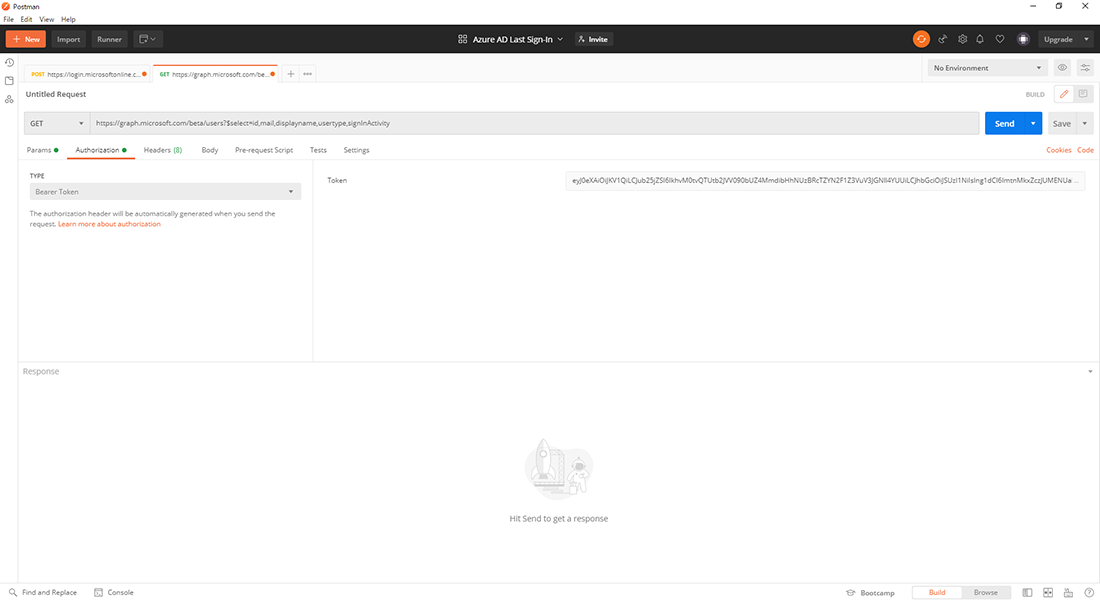Open keyboard shortcuts icon in status bar
Viewport: 1100px width, 602px height.
[1068, 593]
